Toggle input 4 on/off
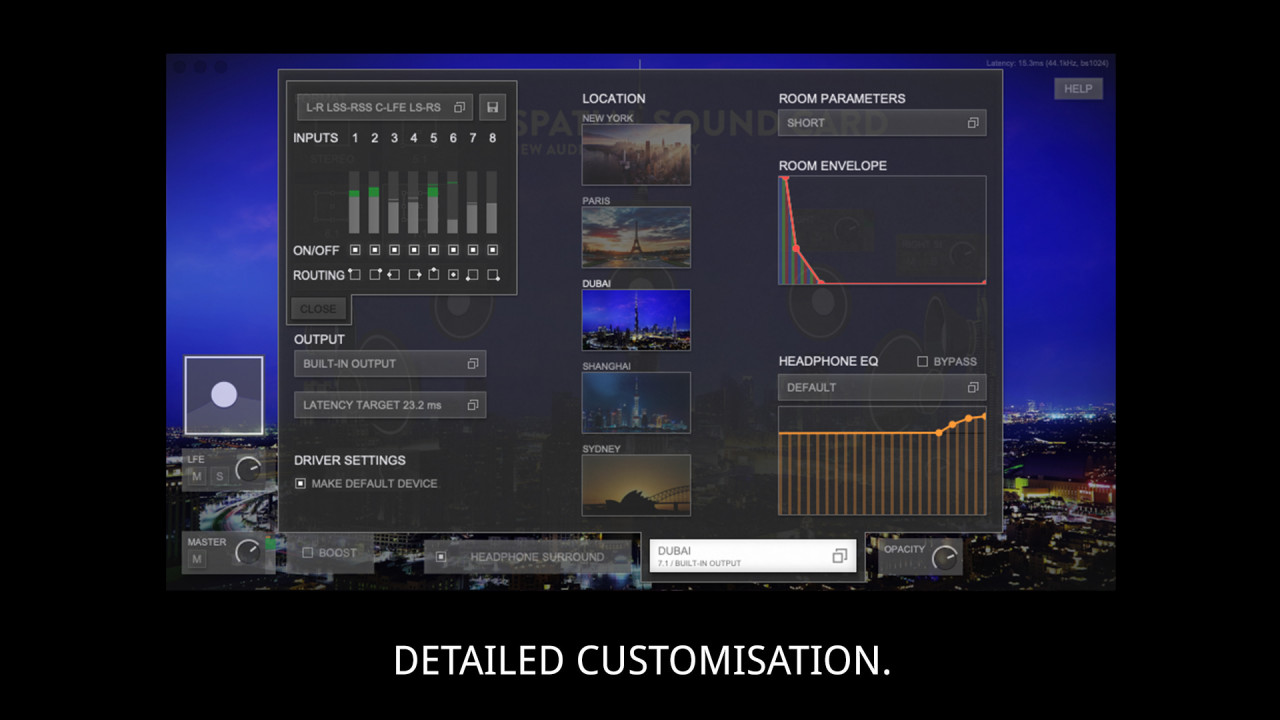1280x720 pixels. (x=414, y=250)
